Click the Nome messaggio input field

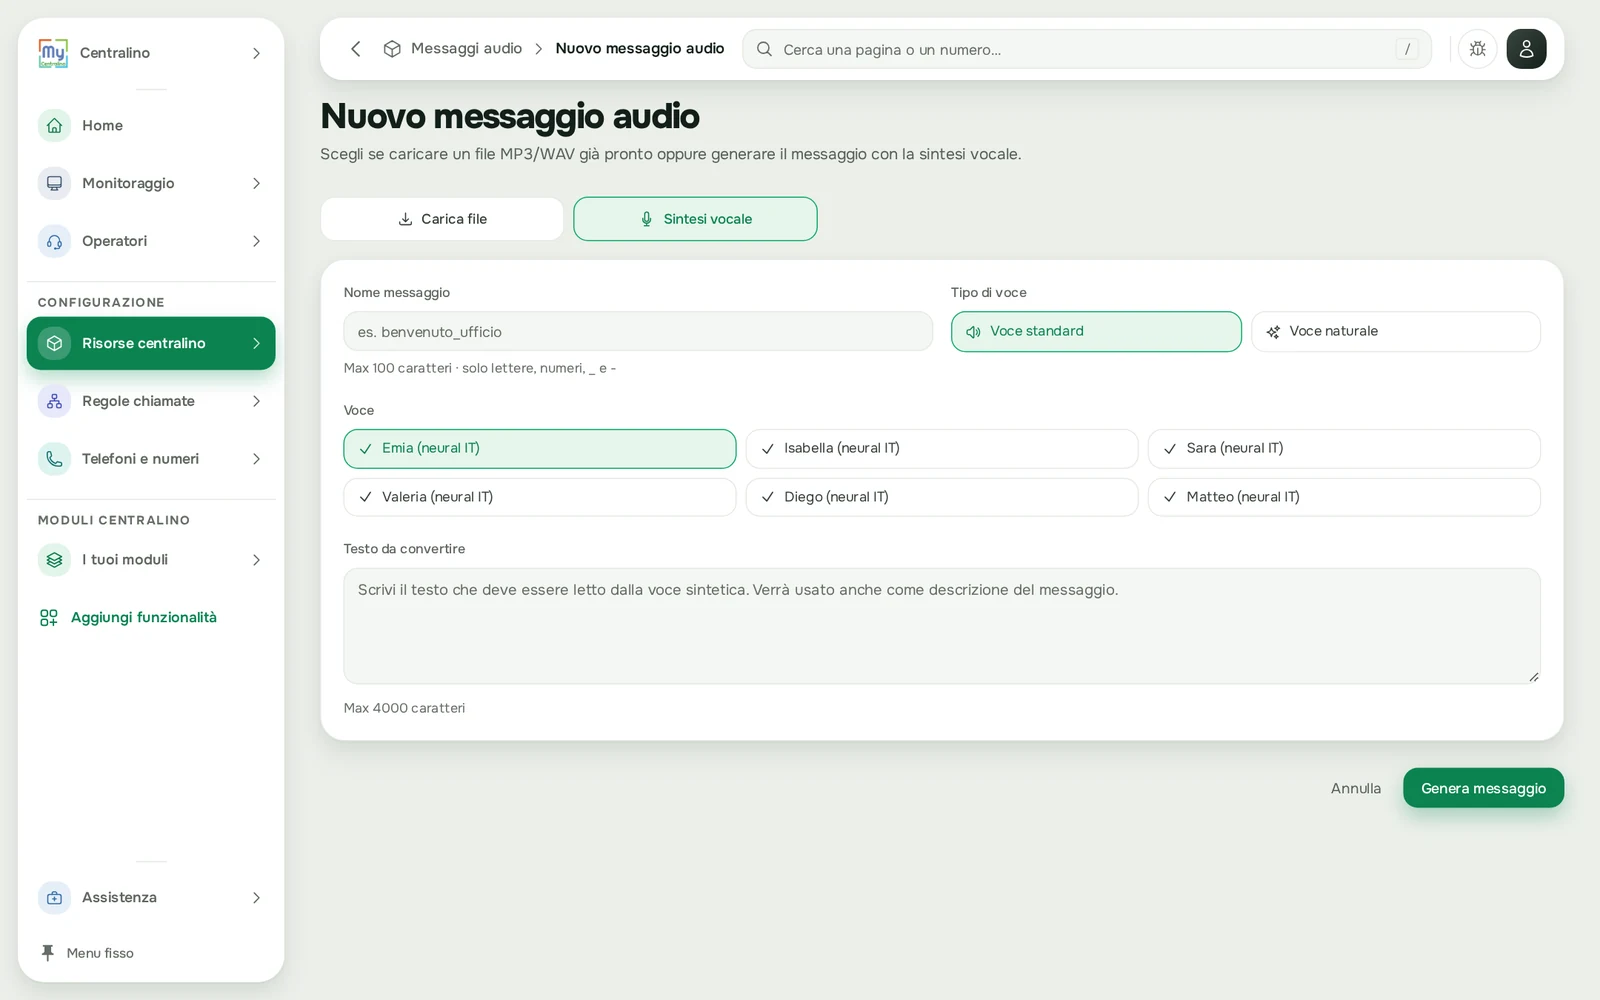pos(638,332)
